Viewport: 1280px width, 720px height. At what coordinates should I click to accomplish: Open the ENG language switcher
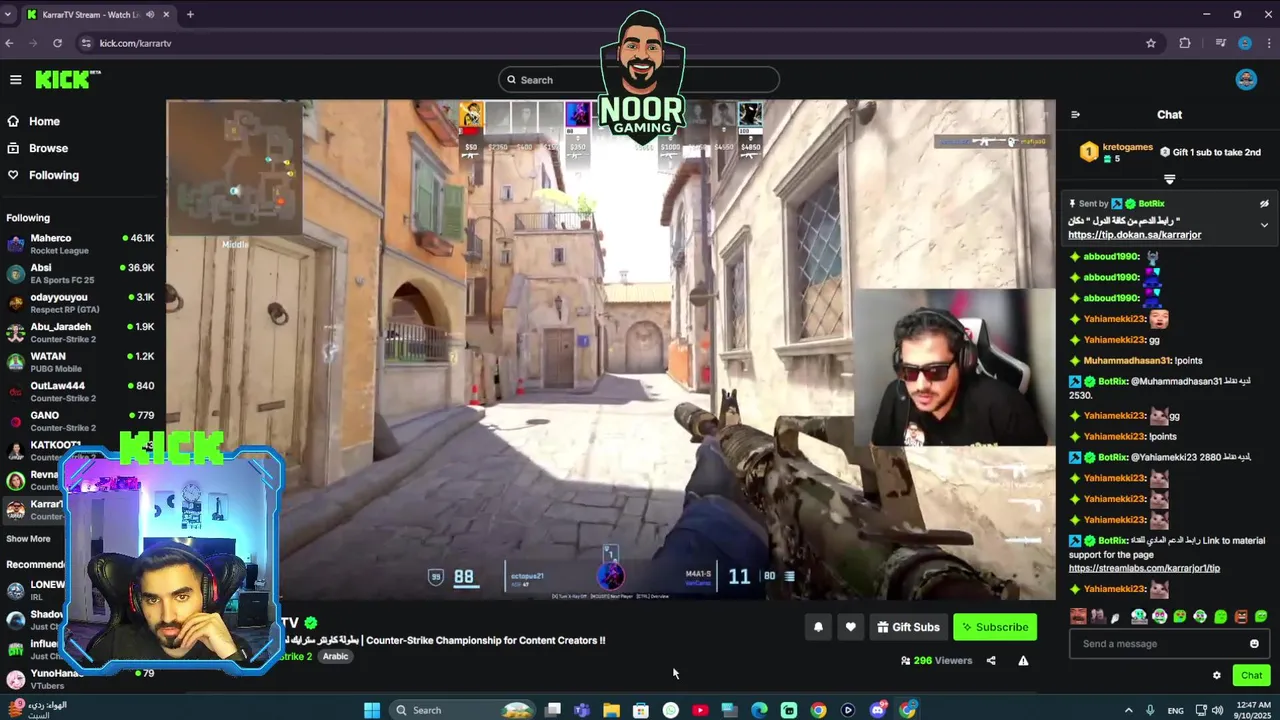(1176, 710)
